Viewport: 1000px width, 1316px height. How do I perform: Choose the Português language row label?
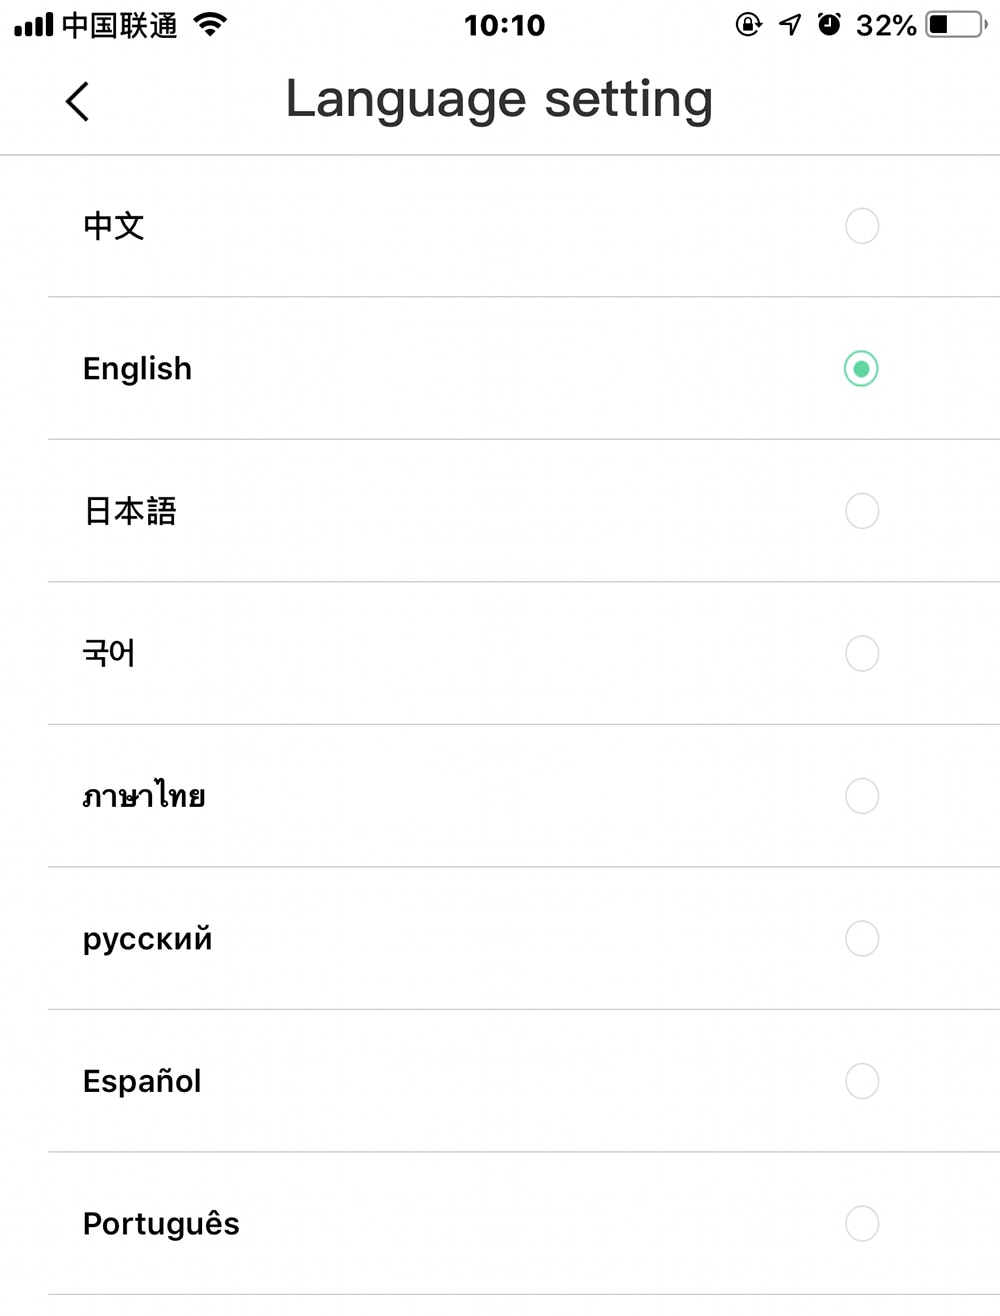coord(161,1224)
